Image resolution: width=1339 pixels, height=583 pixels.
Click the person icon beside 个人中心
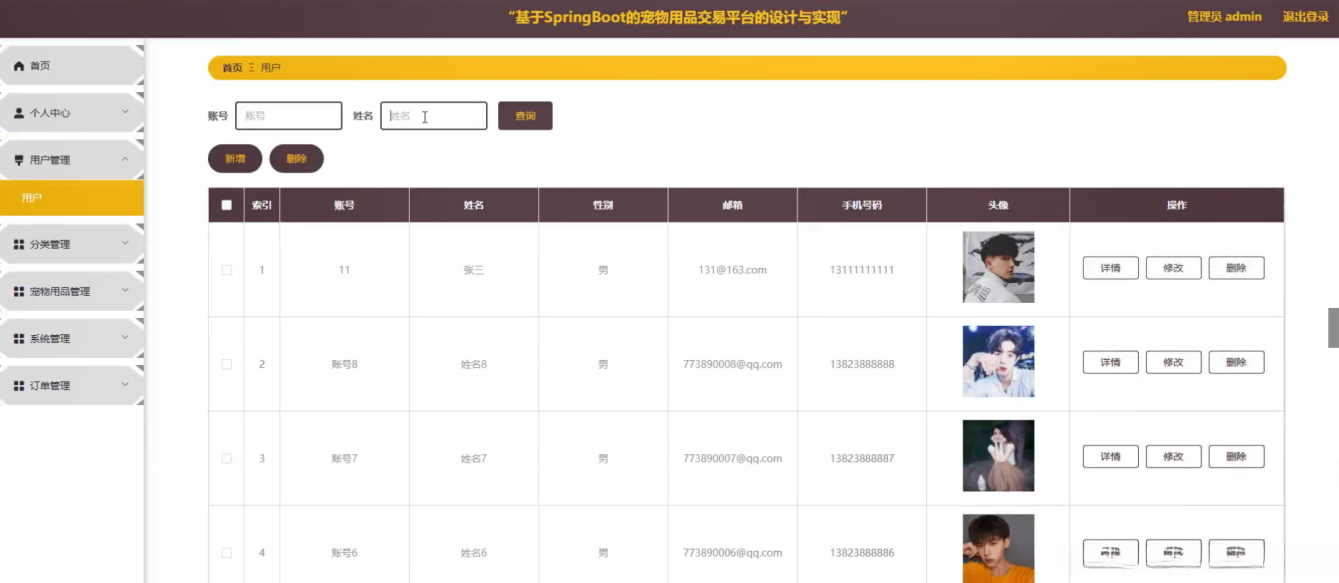click(x=18, y=113)
